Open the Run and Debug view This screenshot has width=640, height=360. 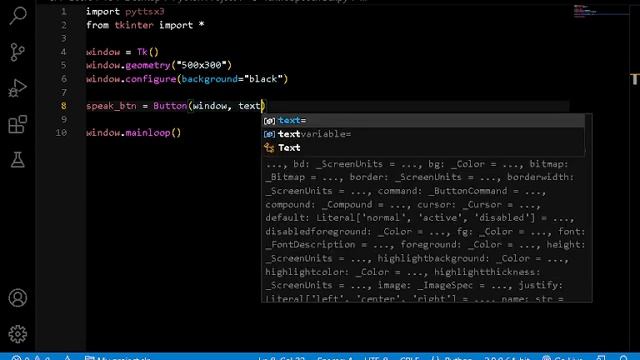coord(18,88)
